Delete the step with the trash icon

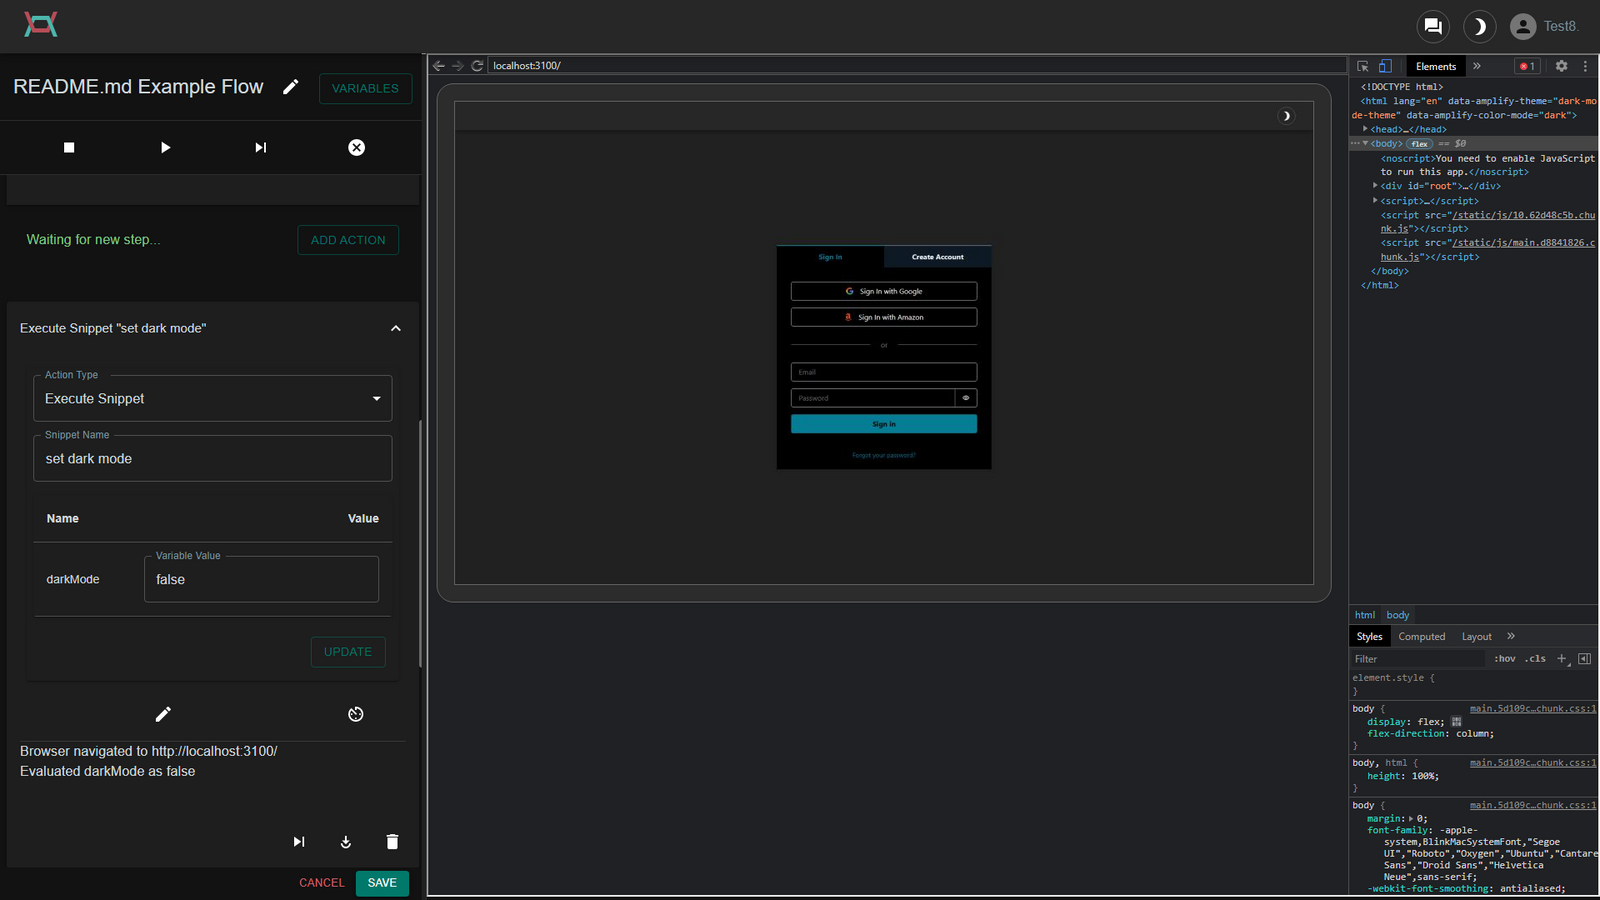(392, 841)
